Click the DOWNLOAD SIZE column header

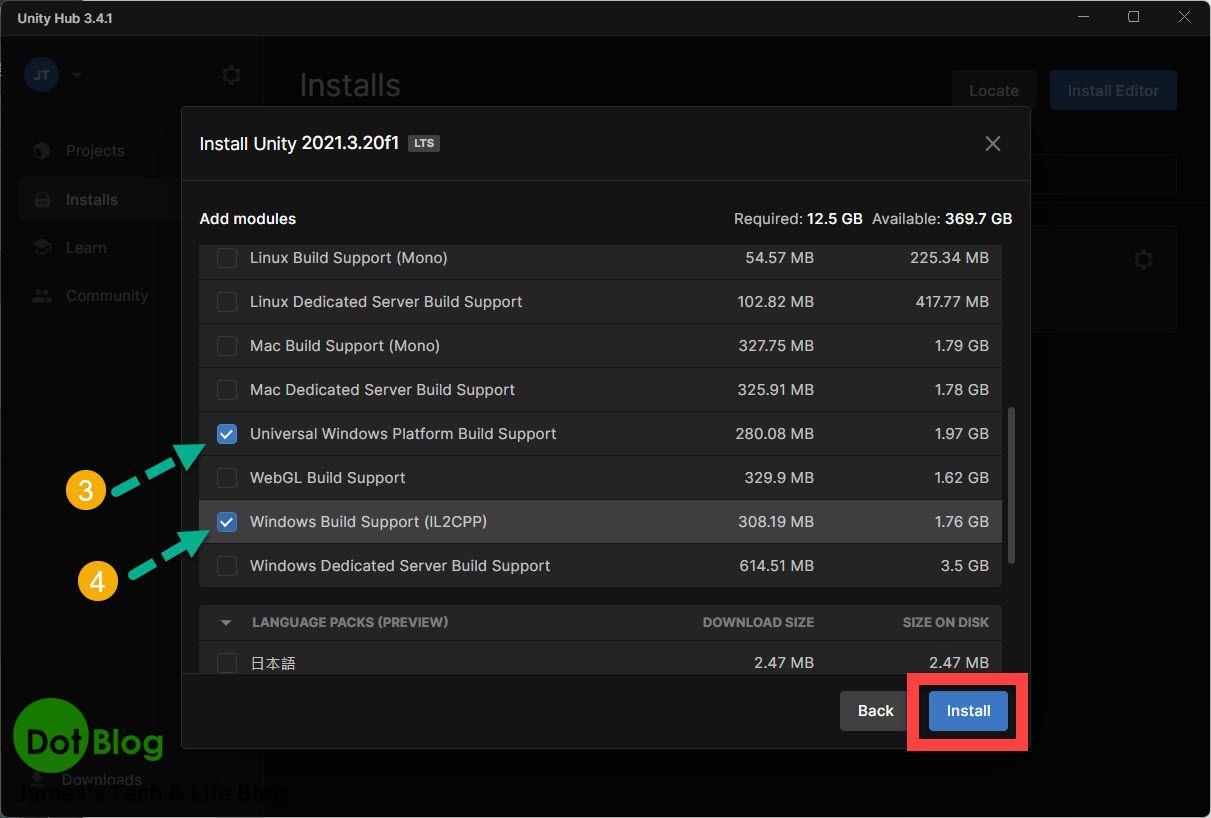758,622
